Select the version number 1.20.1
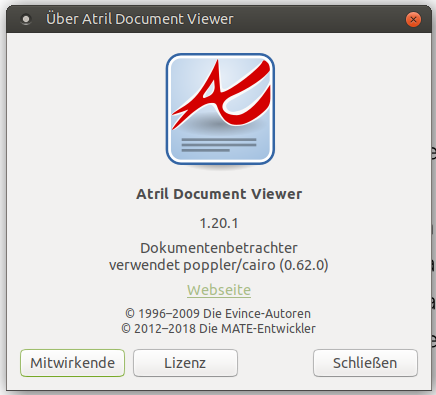This screenshot has width=436, height=395. click(x=219, y=223)
